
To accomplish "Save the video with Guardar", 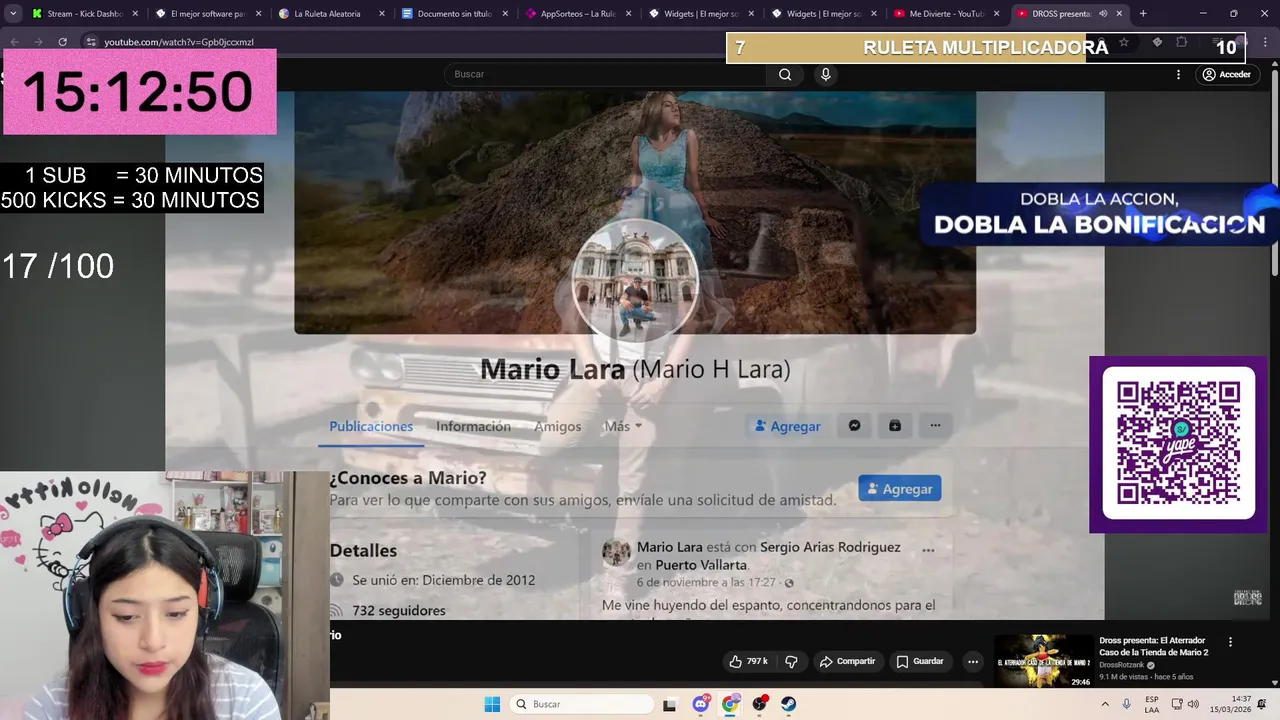I will [x=920, y=661].
